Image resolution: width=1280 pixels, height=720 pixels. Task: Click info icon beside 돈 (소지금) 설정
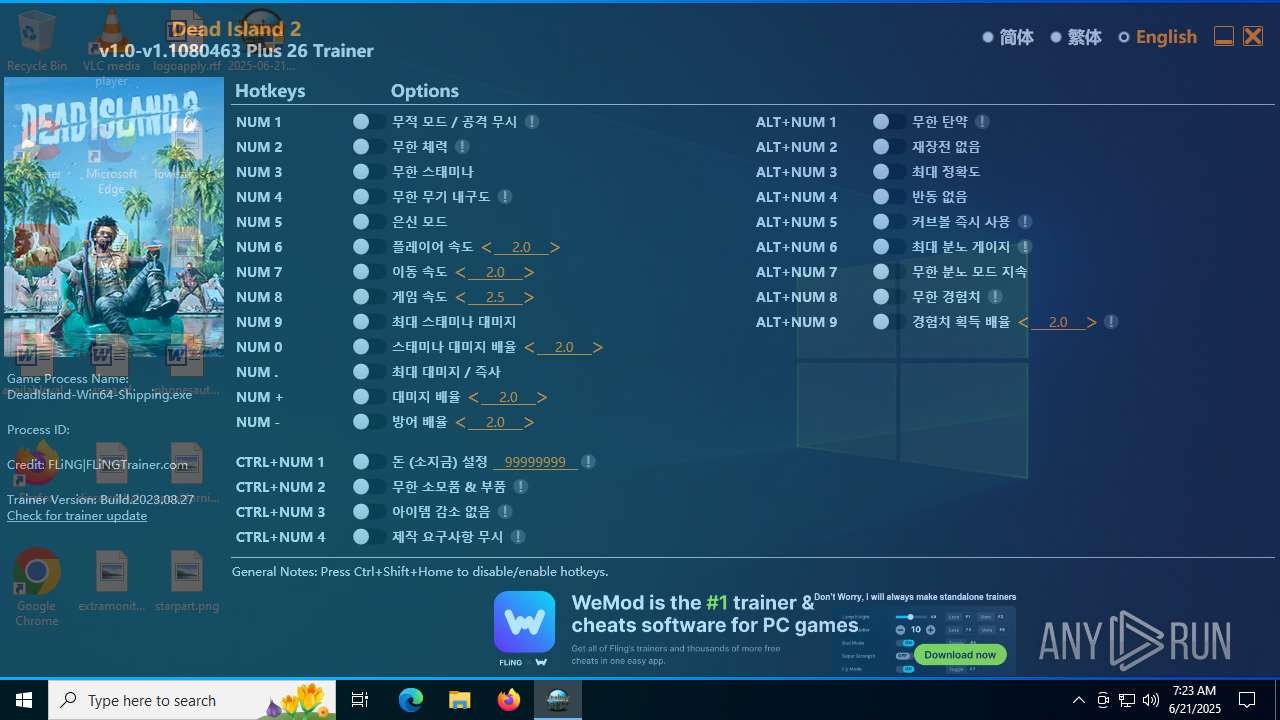588,462
